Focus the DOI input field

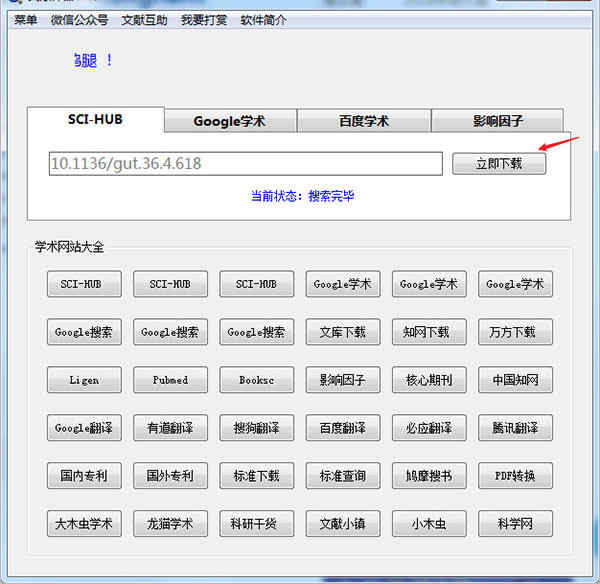coord(246,164)
